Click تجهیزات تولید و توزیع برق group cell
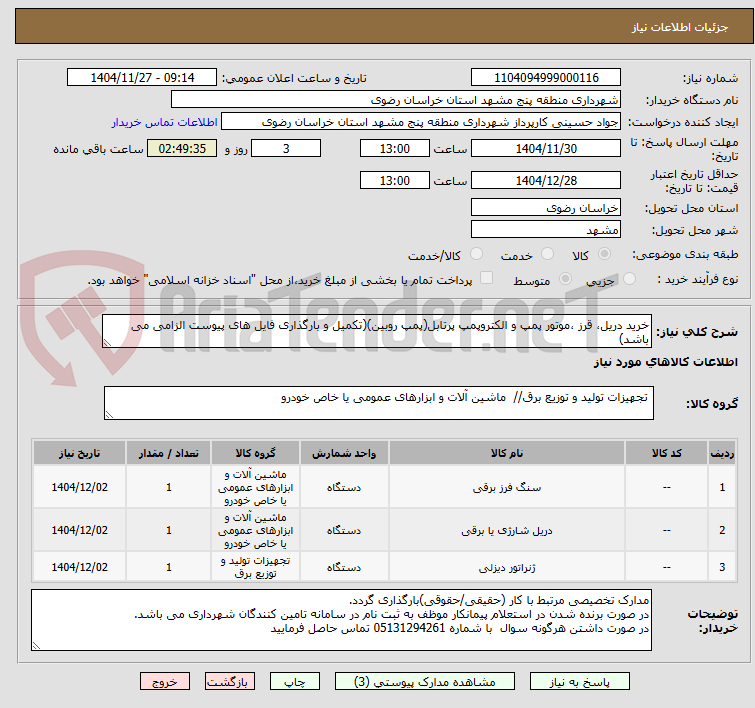Screen dimensions: 755x708 [x=255, y=567]
